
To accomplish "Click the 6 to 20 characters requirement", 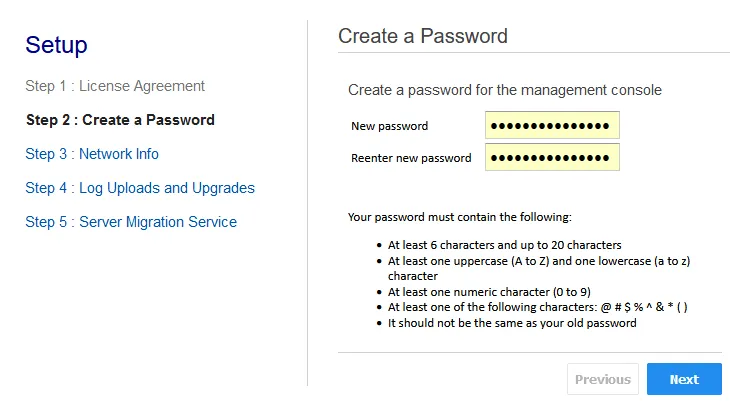I will (x=505, y=245).
